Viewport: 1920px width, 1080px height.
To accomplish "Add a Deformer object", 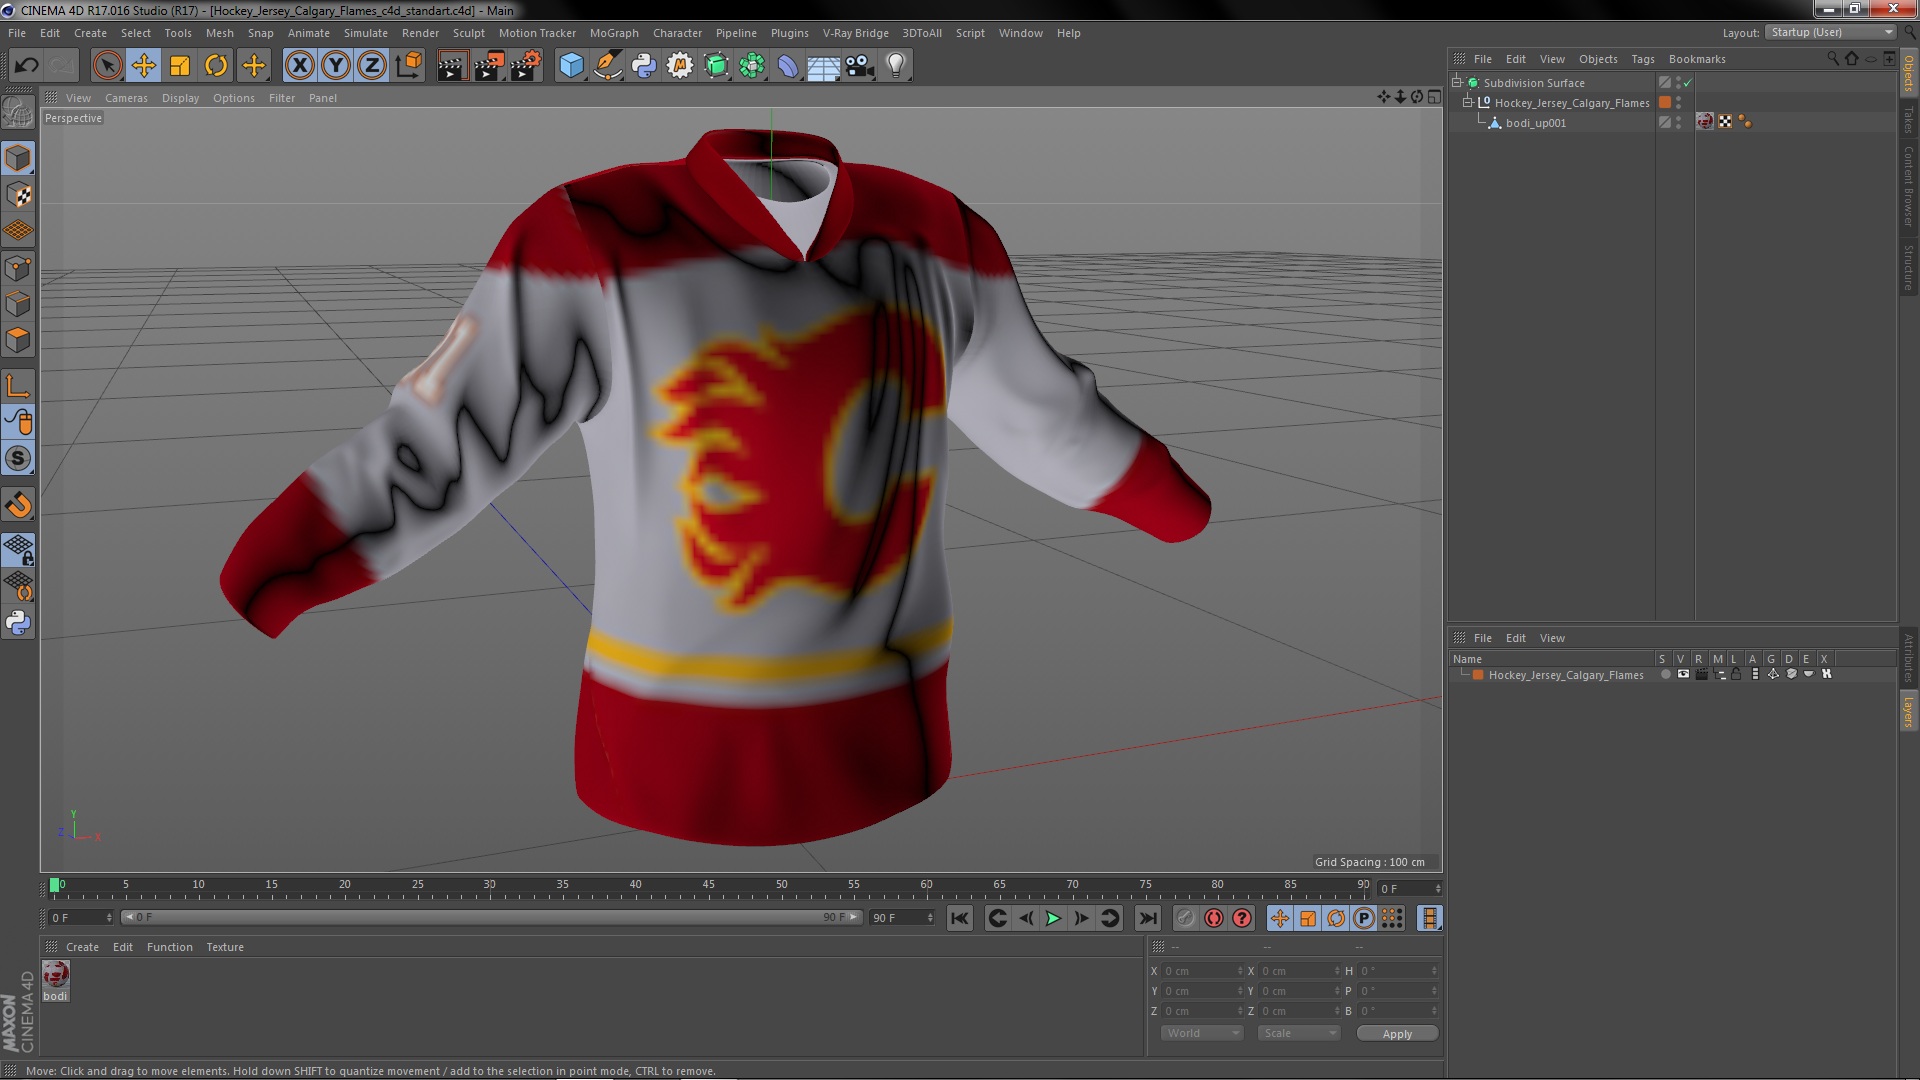I will 788,66.
